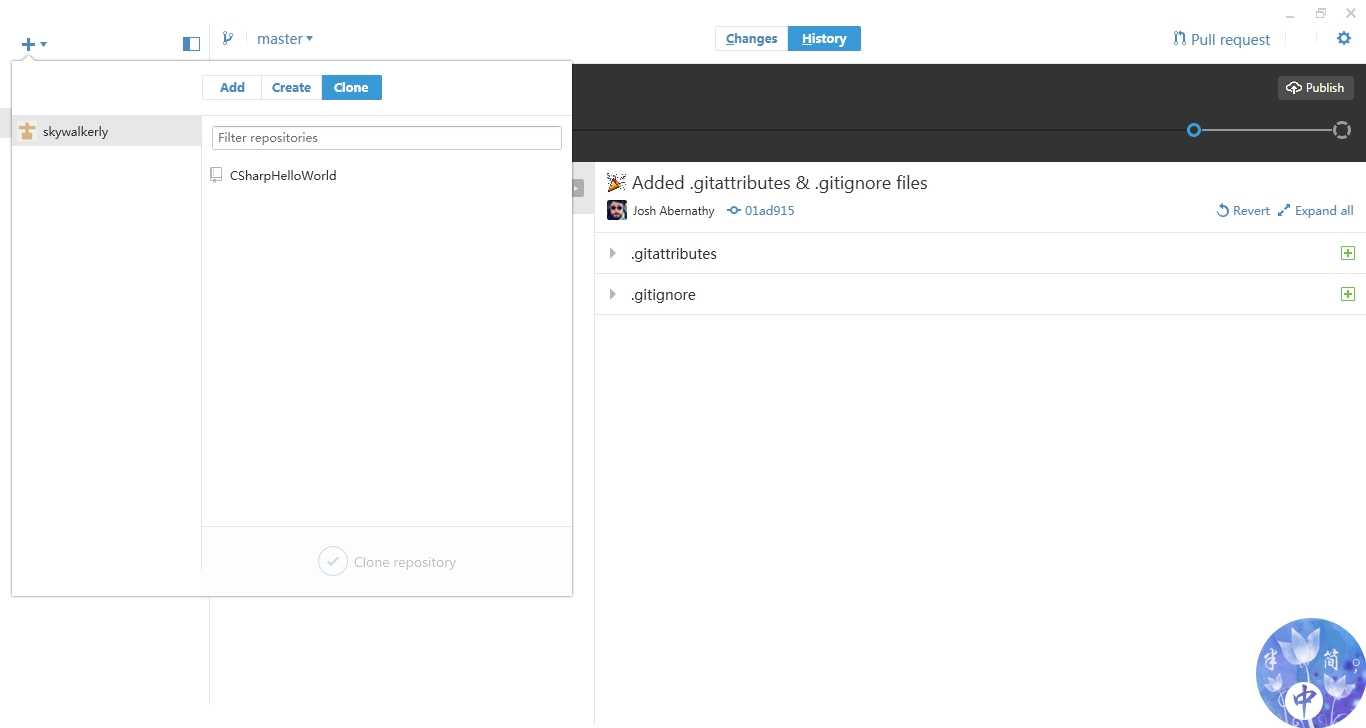Expand the .gitignore file diff

[612, 294]
